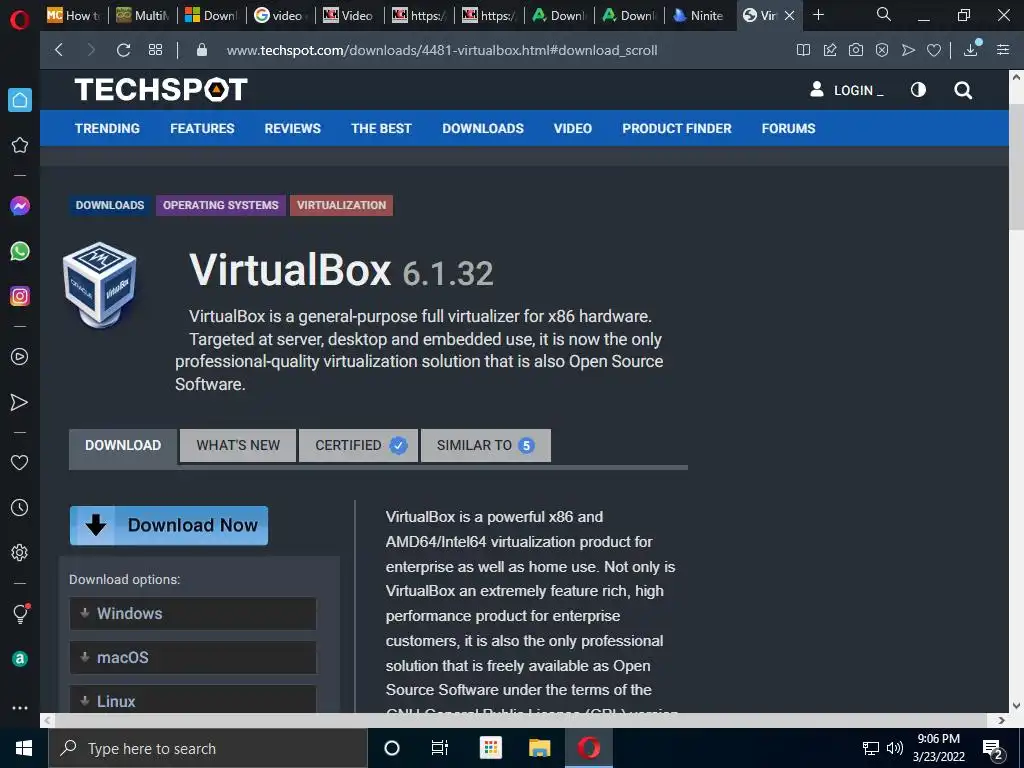Open Messenger in Opera sidebar
This screenshot has width=1024, height=768.
point(20,206)
